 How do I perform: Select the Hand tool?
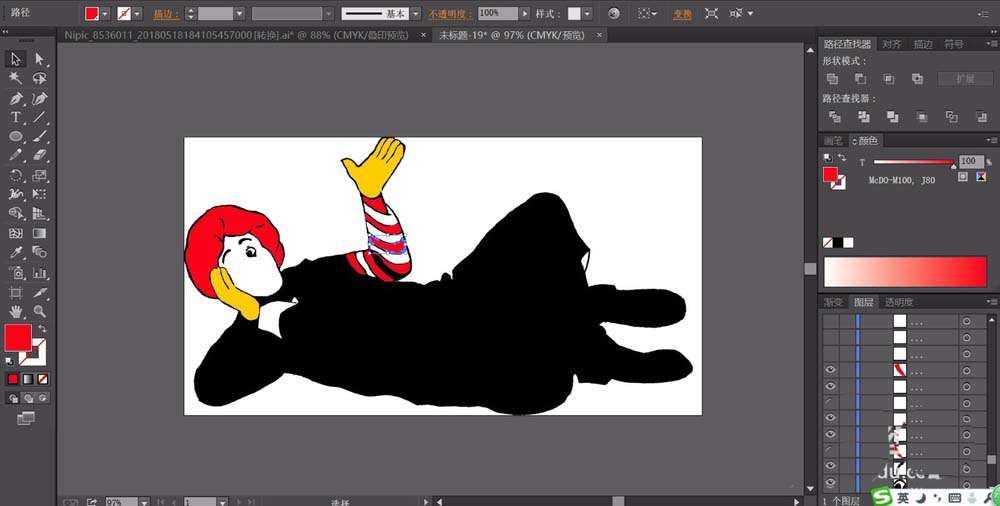coord(15,311)
